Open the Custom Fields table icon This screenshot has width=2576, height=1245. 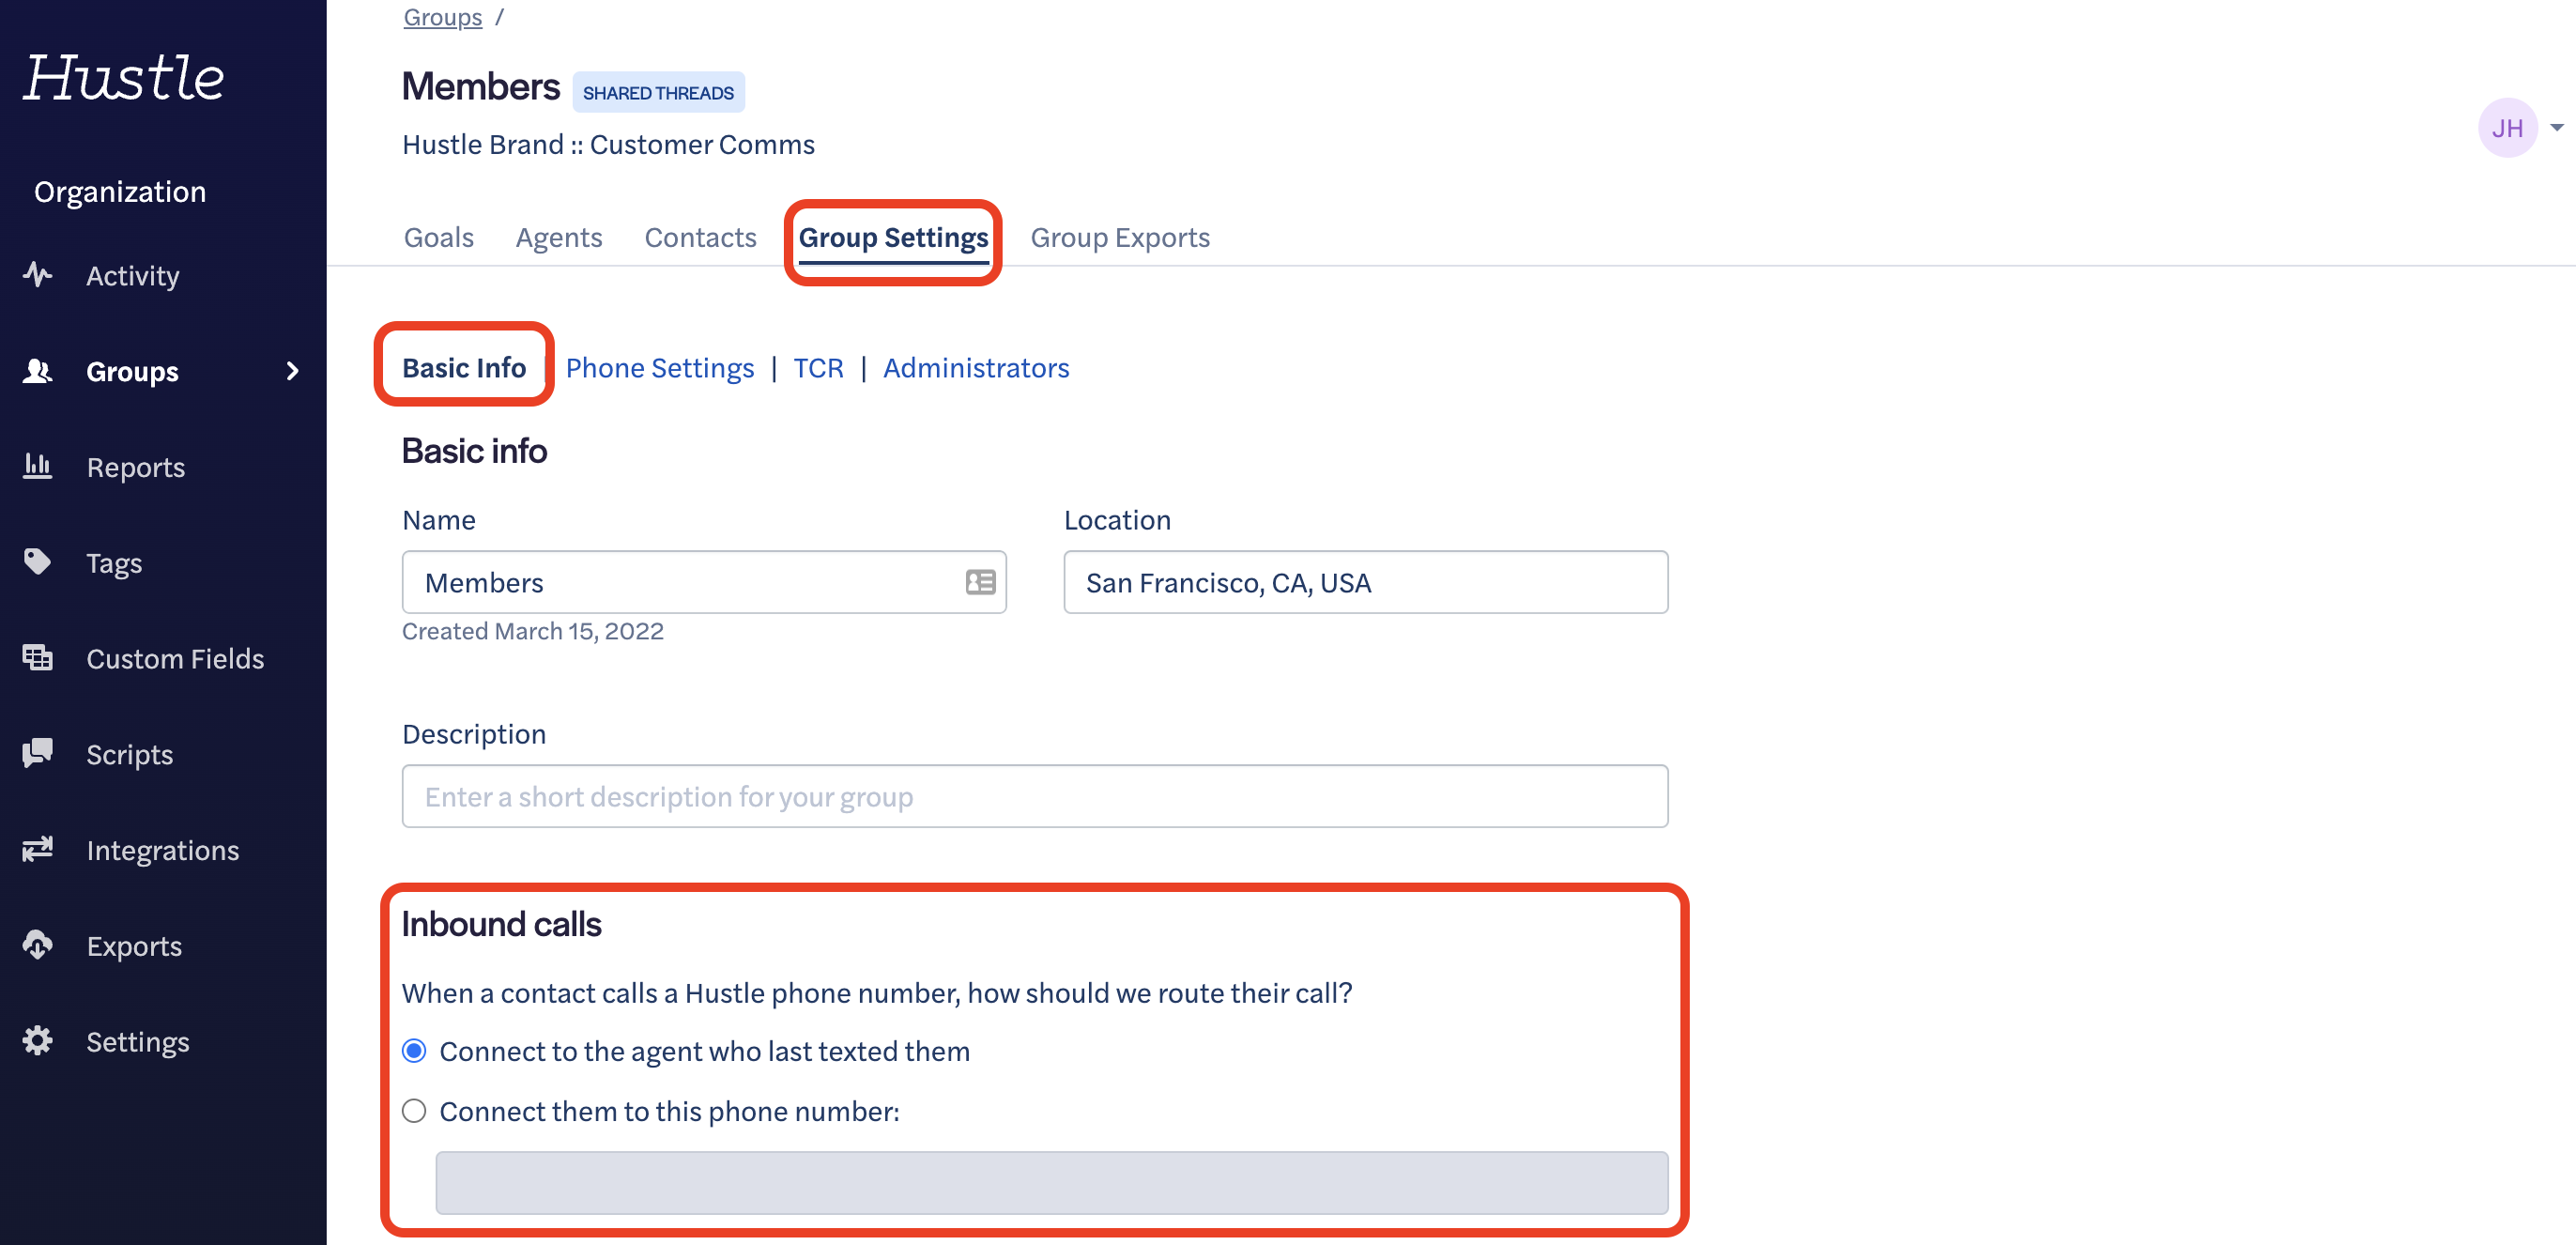[38, 658]
